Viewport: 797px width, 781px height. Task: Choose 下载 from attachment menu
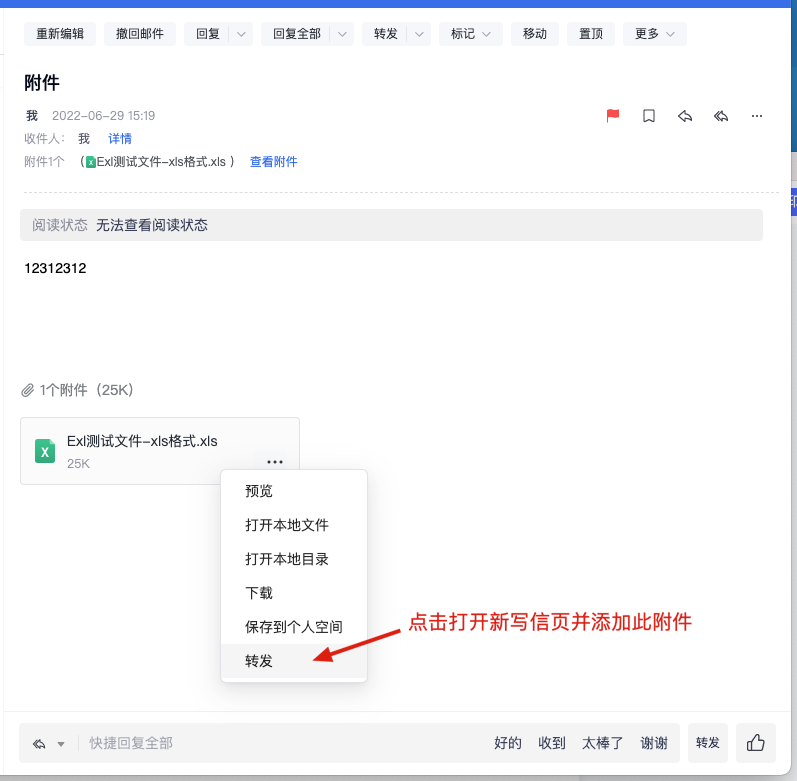pyautogui.click(x=294, y=593)
